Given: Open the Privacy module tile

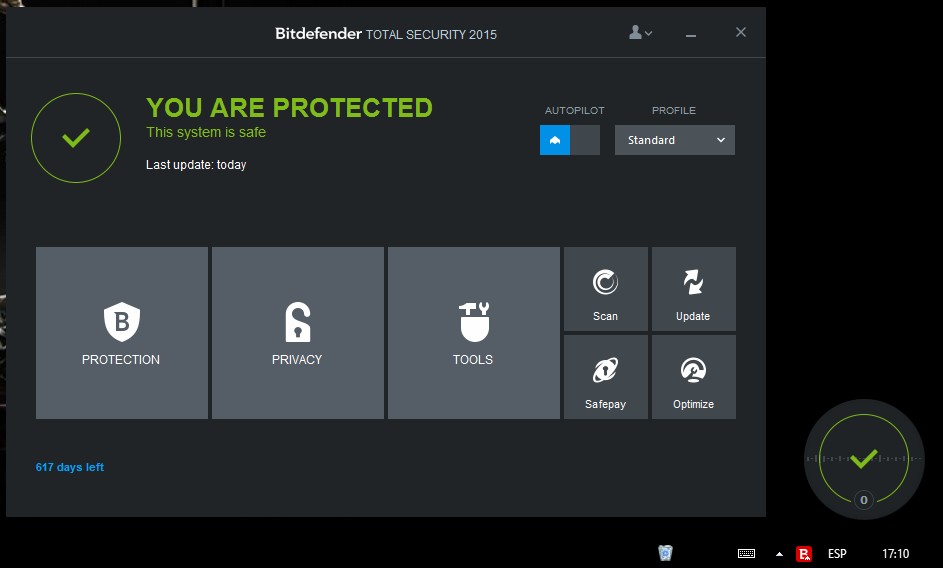Looking at the screenshot, I should [x=298, y=333].
